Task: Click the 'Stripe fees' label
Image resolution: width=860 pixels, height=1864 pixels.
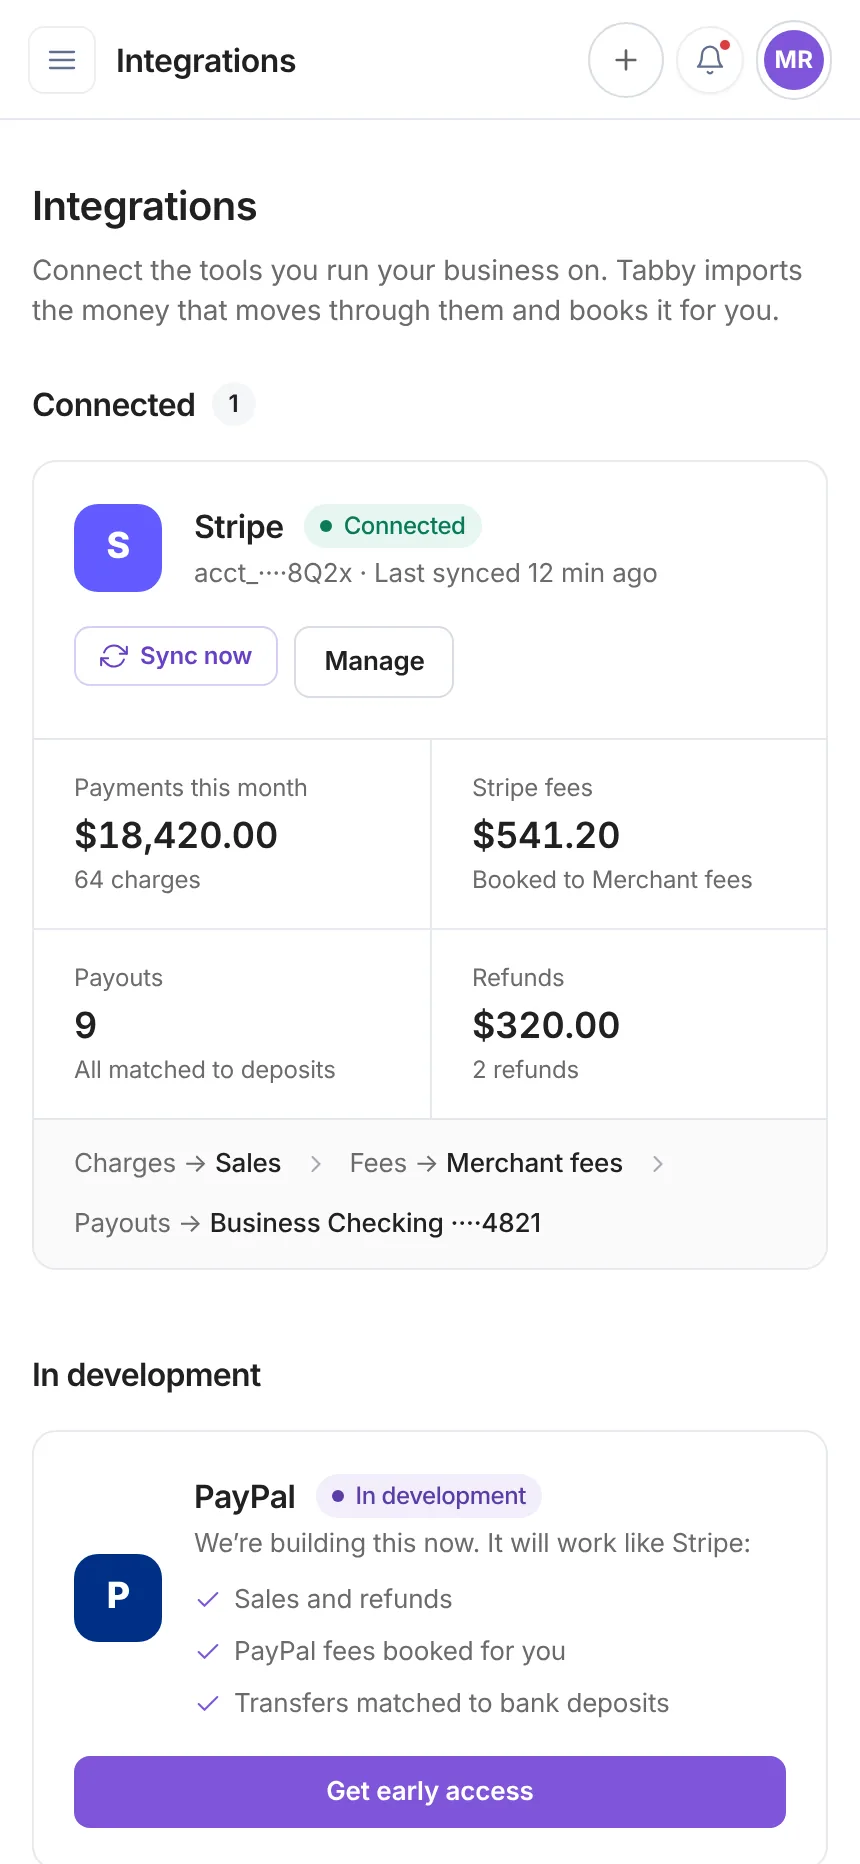Action: click(532, 788)
